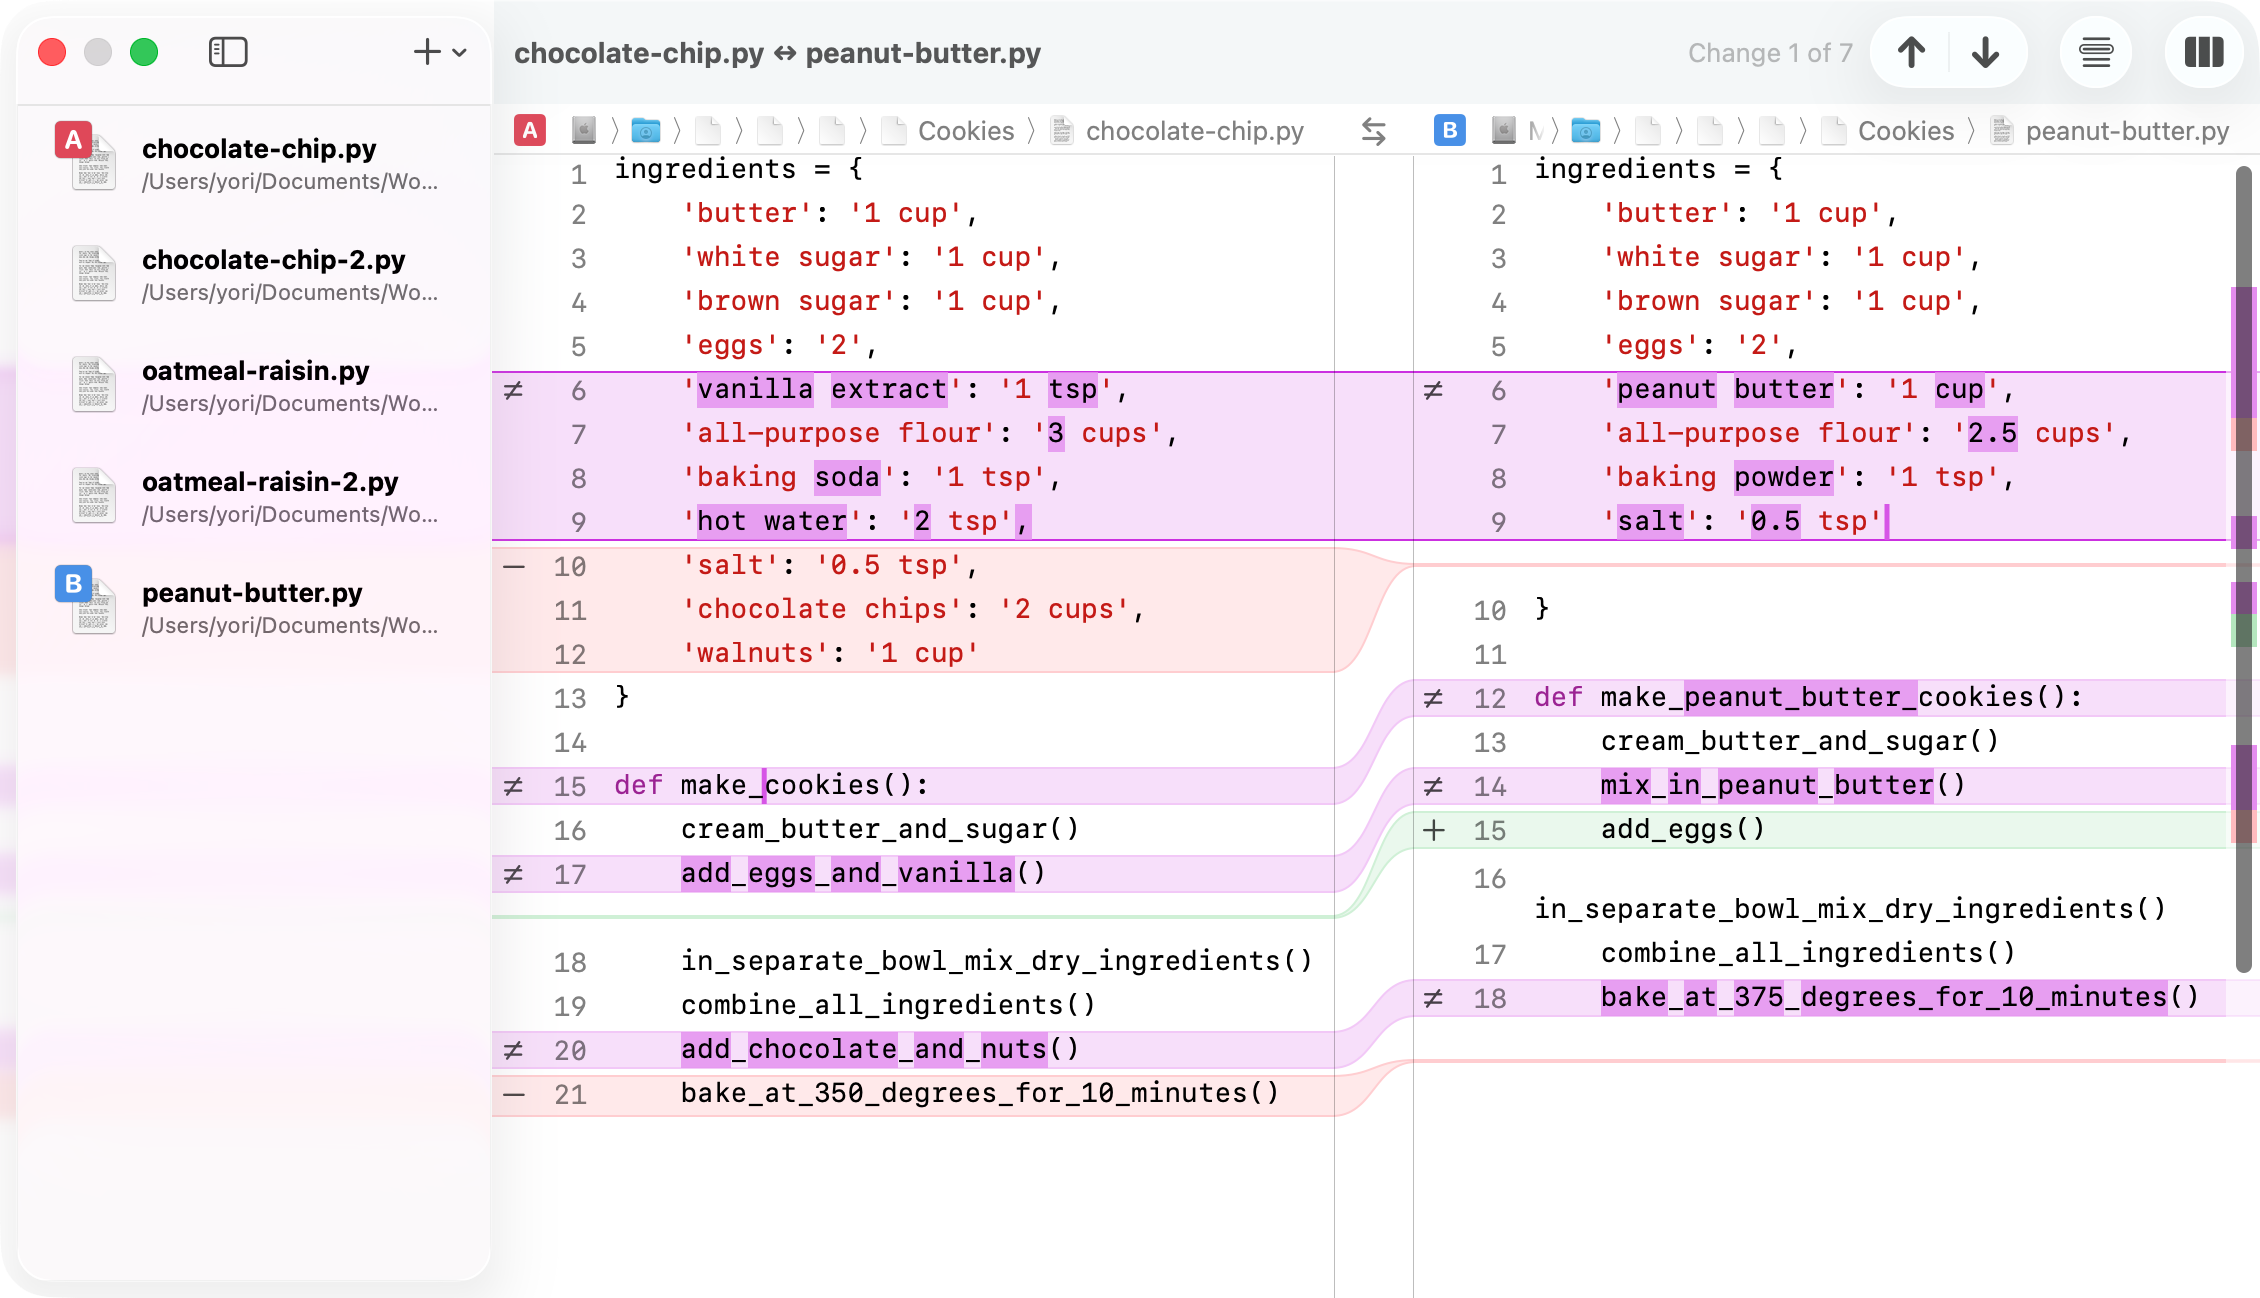The height and width of the screenshot is (1298, 2260).
Task: Switch to side-by-side columns view icon
Action: tap(2204, 52)
